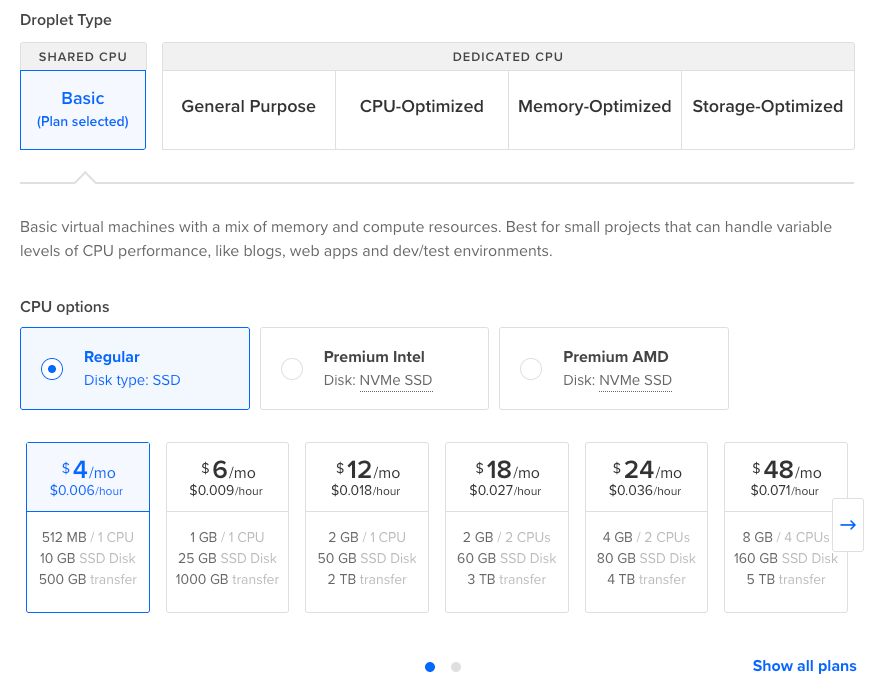The width and height of the screenshot is (889, 693).
Task: Click the Show all plans link
Action: (804, 666)
